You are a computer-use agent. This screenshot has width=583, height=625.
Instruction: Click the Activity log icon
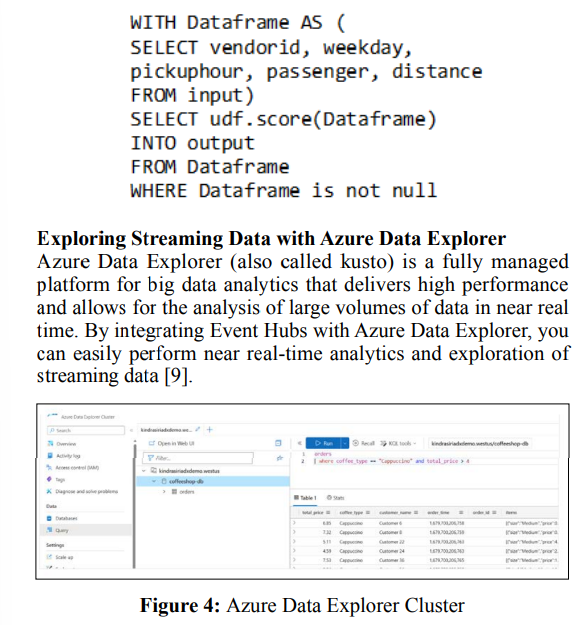click(50, 456)
